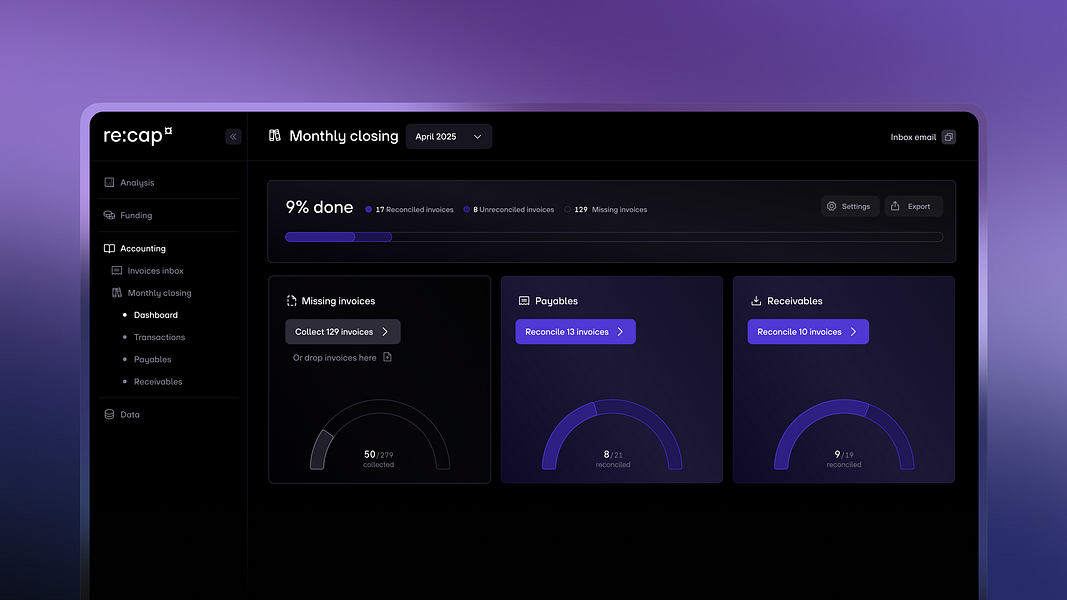The image size is (1067, 600).
Task: Click Collect 129 invoices button
Action: point(343,332)
